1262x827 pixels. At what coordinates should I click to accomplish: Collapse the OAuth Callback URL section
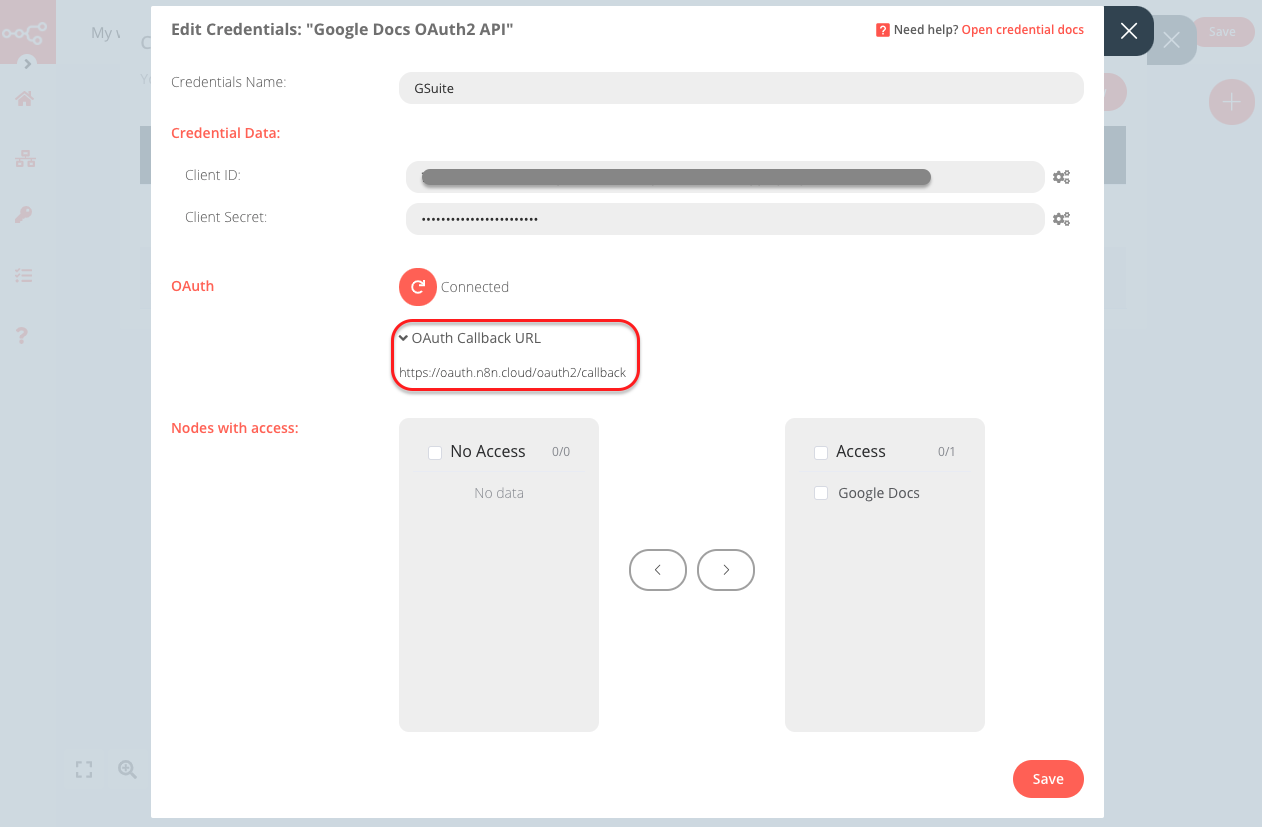(403, 338)
